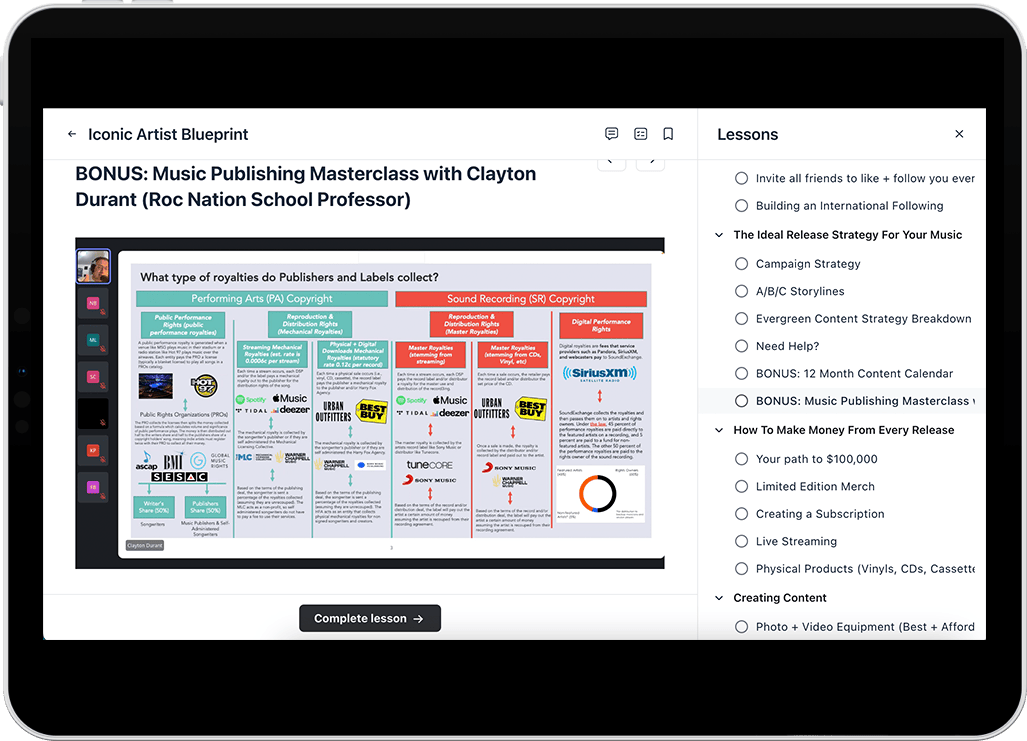Mark the Need Help? lesson circle
The image size is (1027, 741).
(x=741, y=346)
